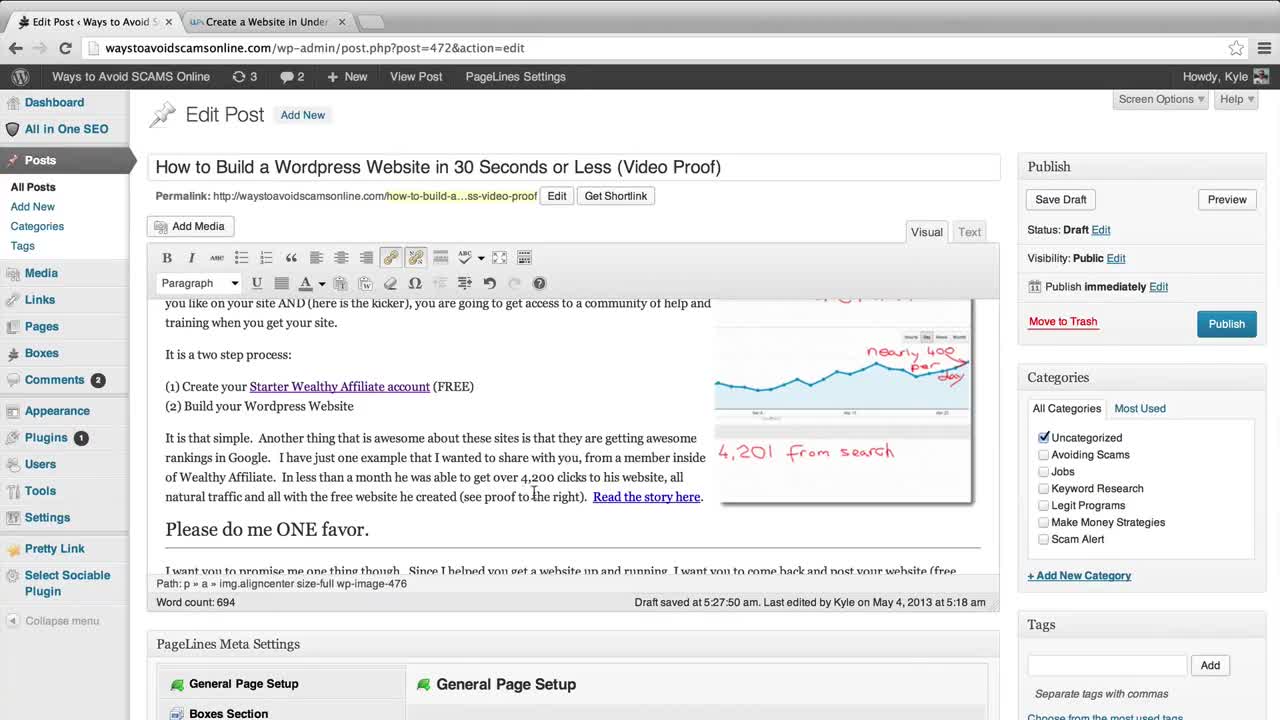Click the Add Media button

190,227
